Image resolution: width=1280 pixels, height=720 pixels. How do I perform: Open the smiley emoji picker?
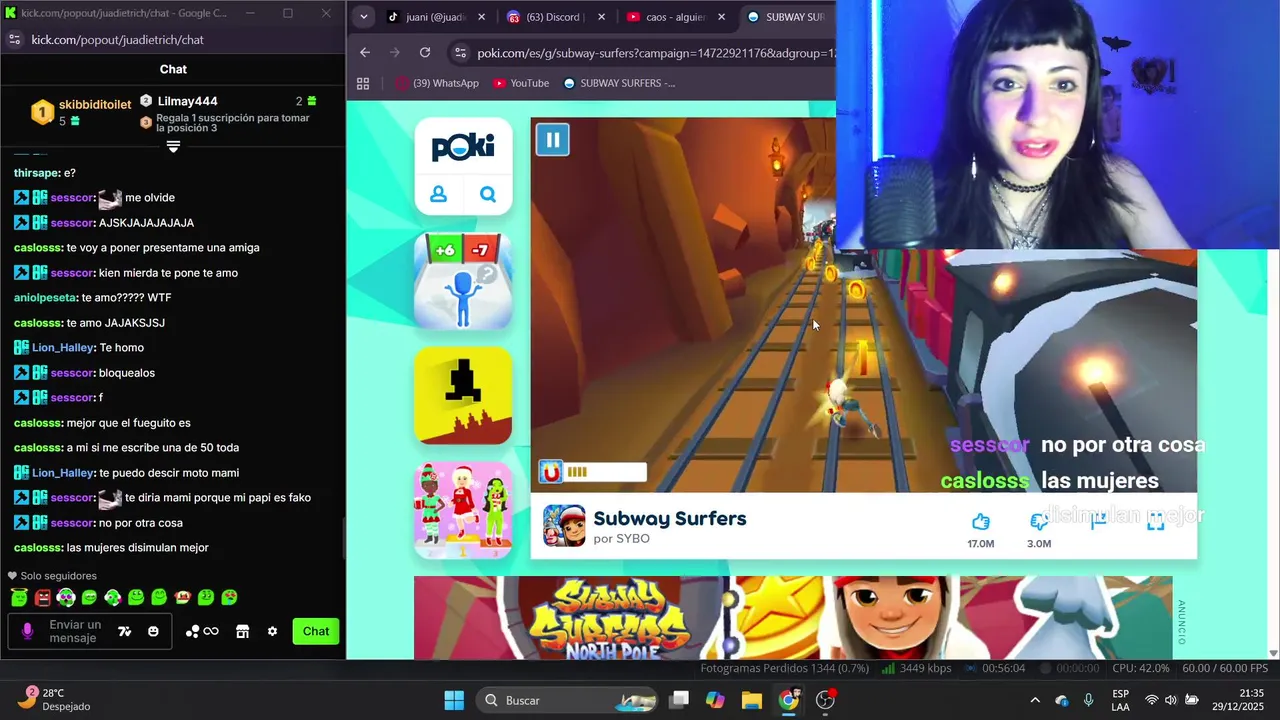tap(153, 631)
